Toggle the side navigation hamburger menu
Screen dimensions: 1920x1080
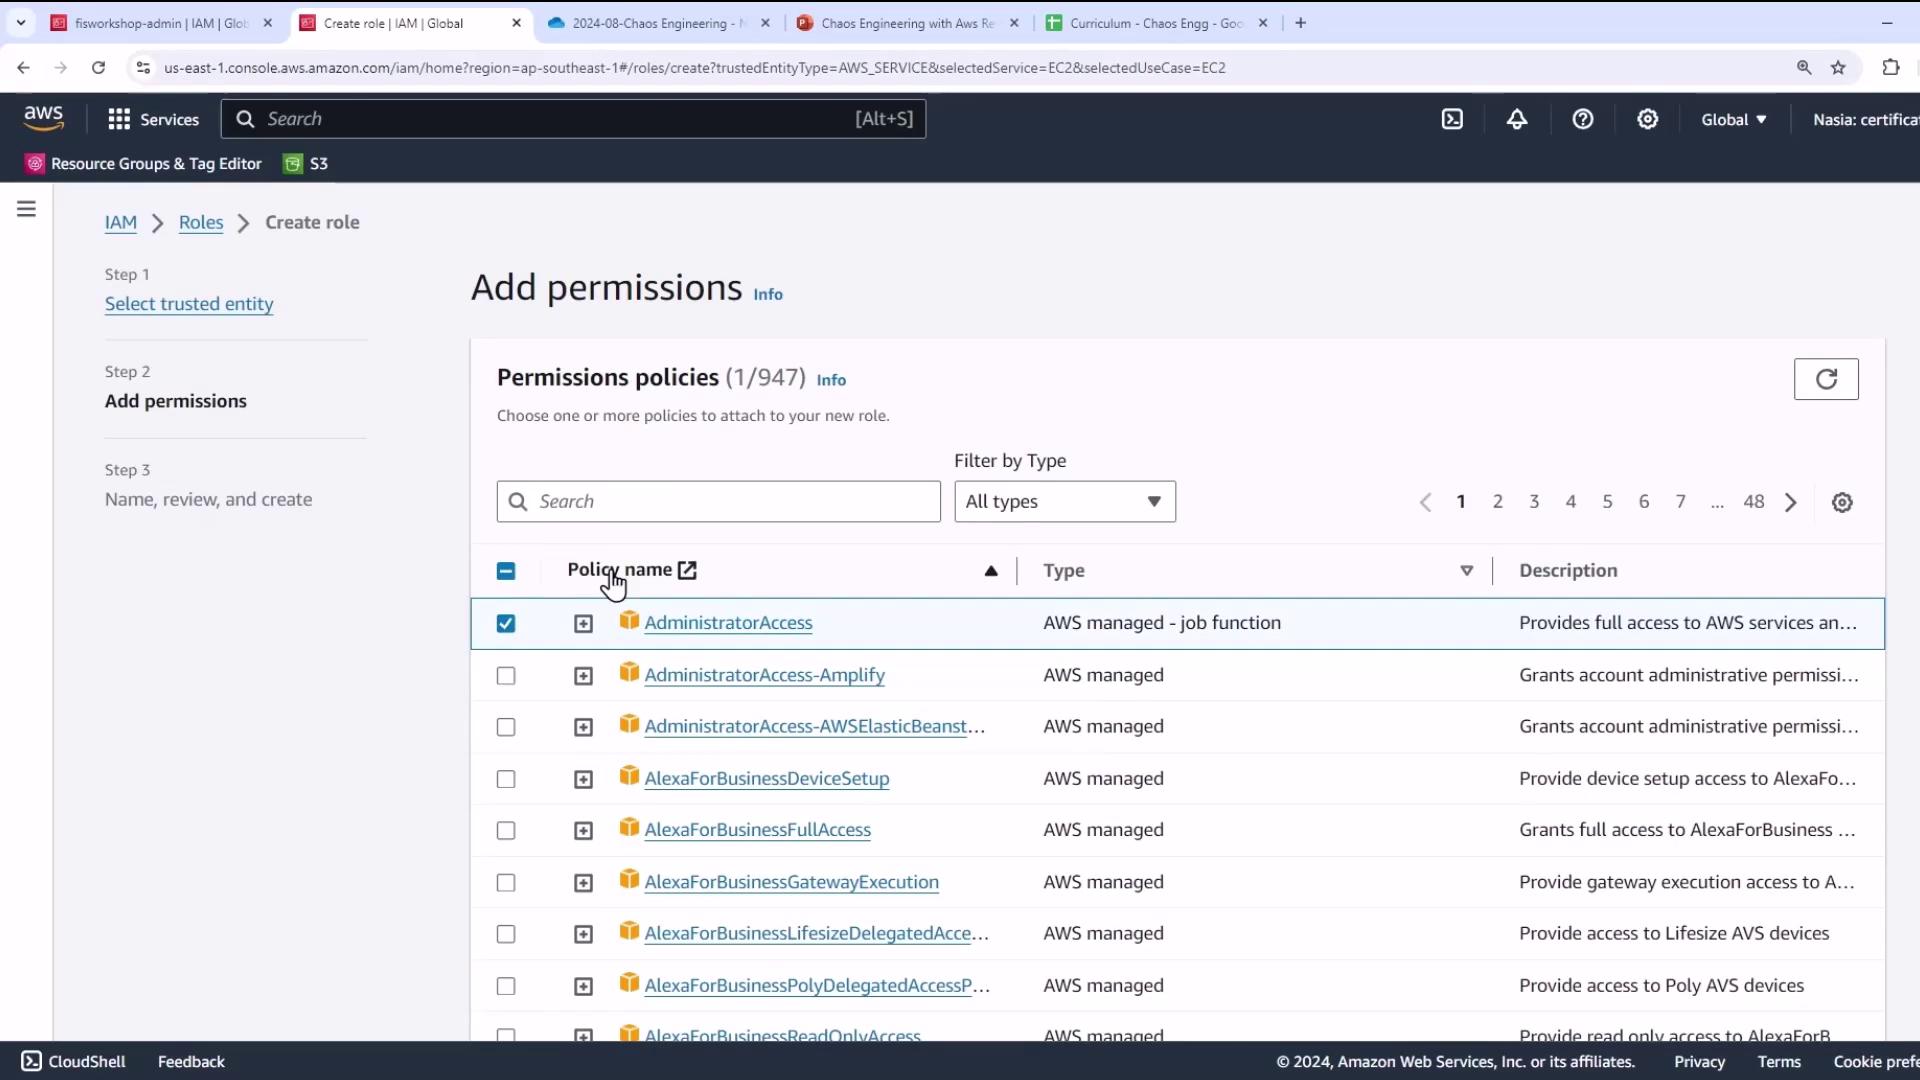pos(27,209)
